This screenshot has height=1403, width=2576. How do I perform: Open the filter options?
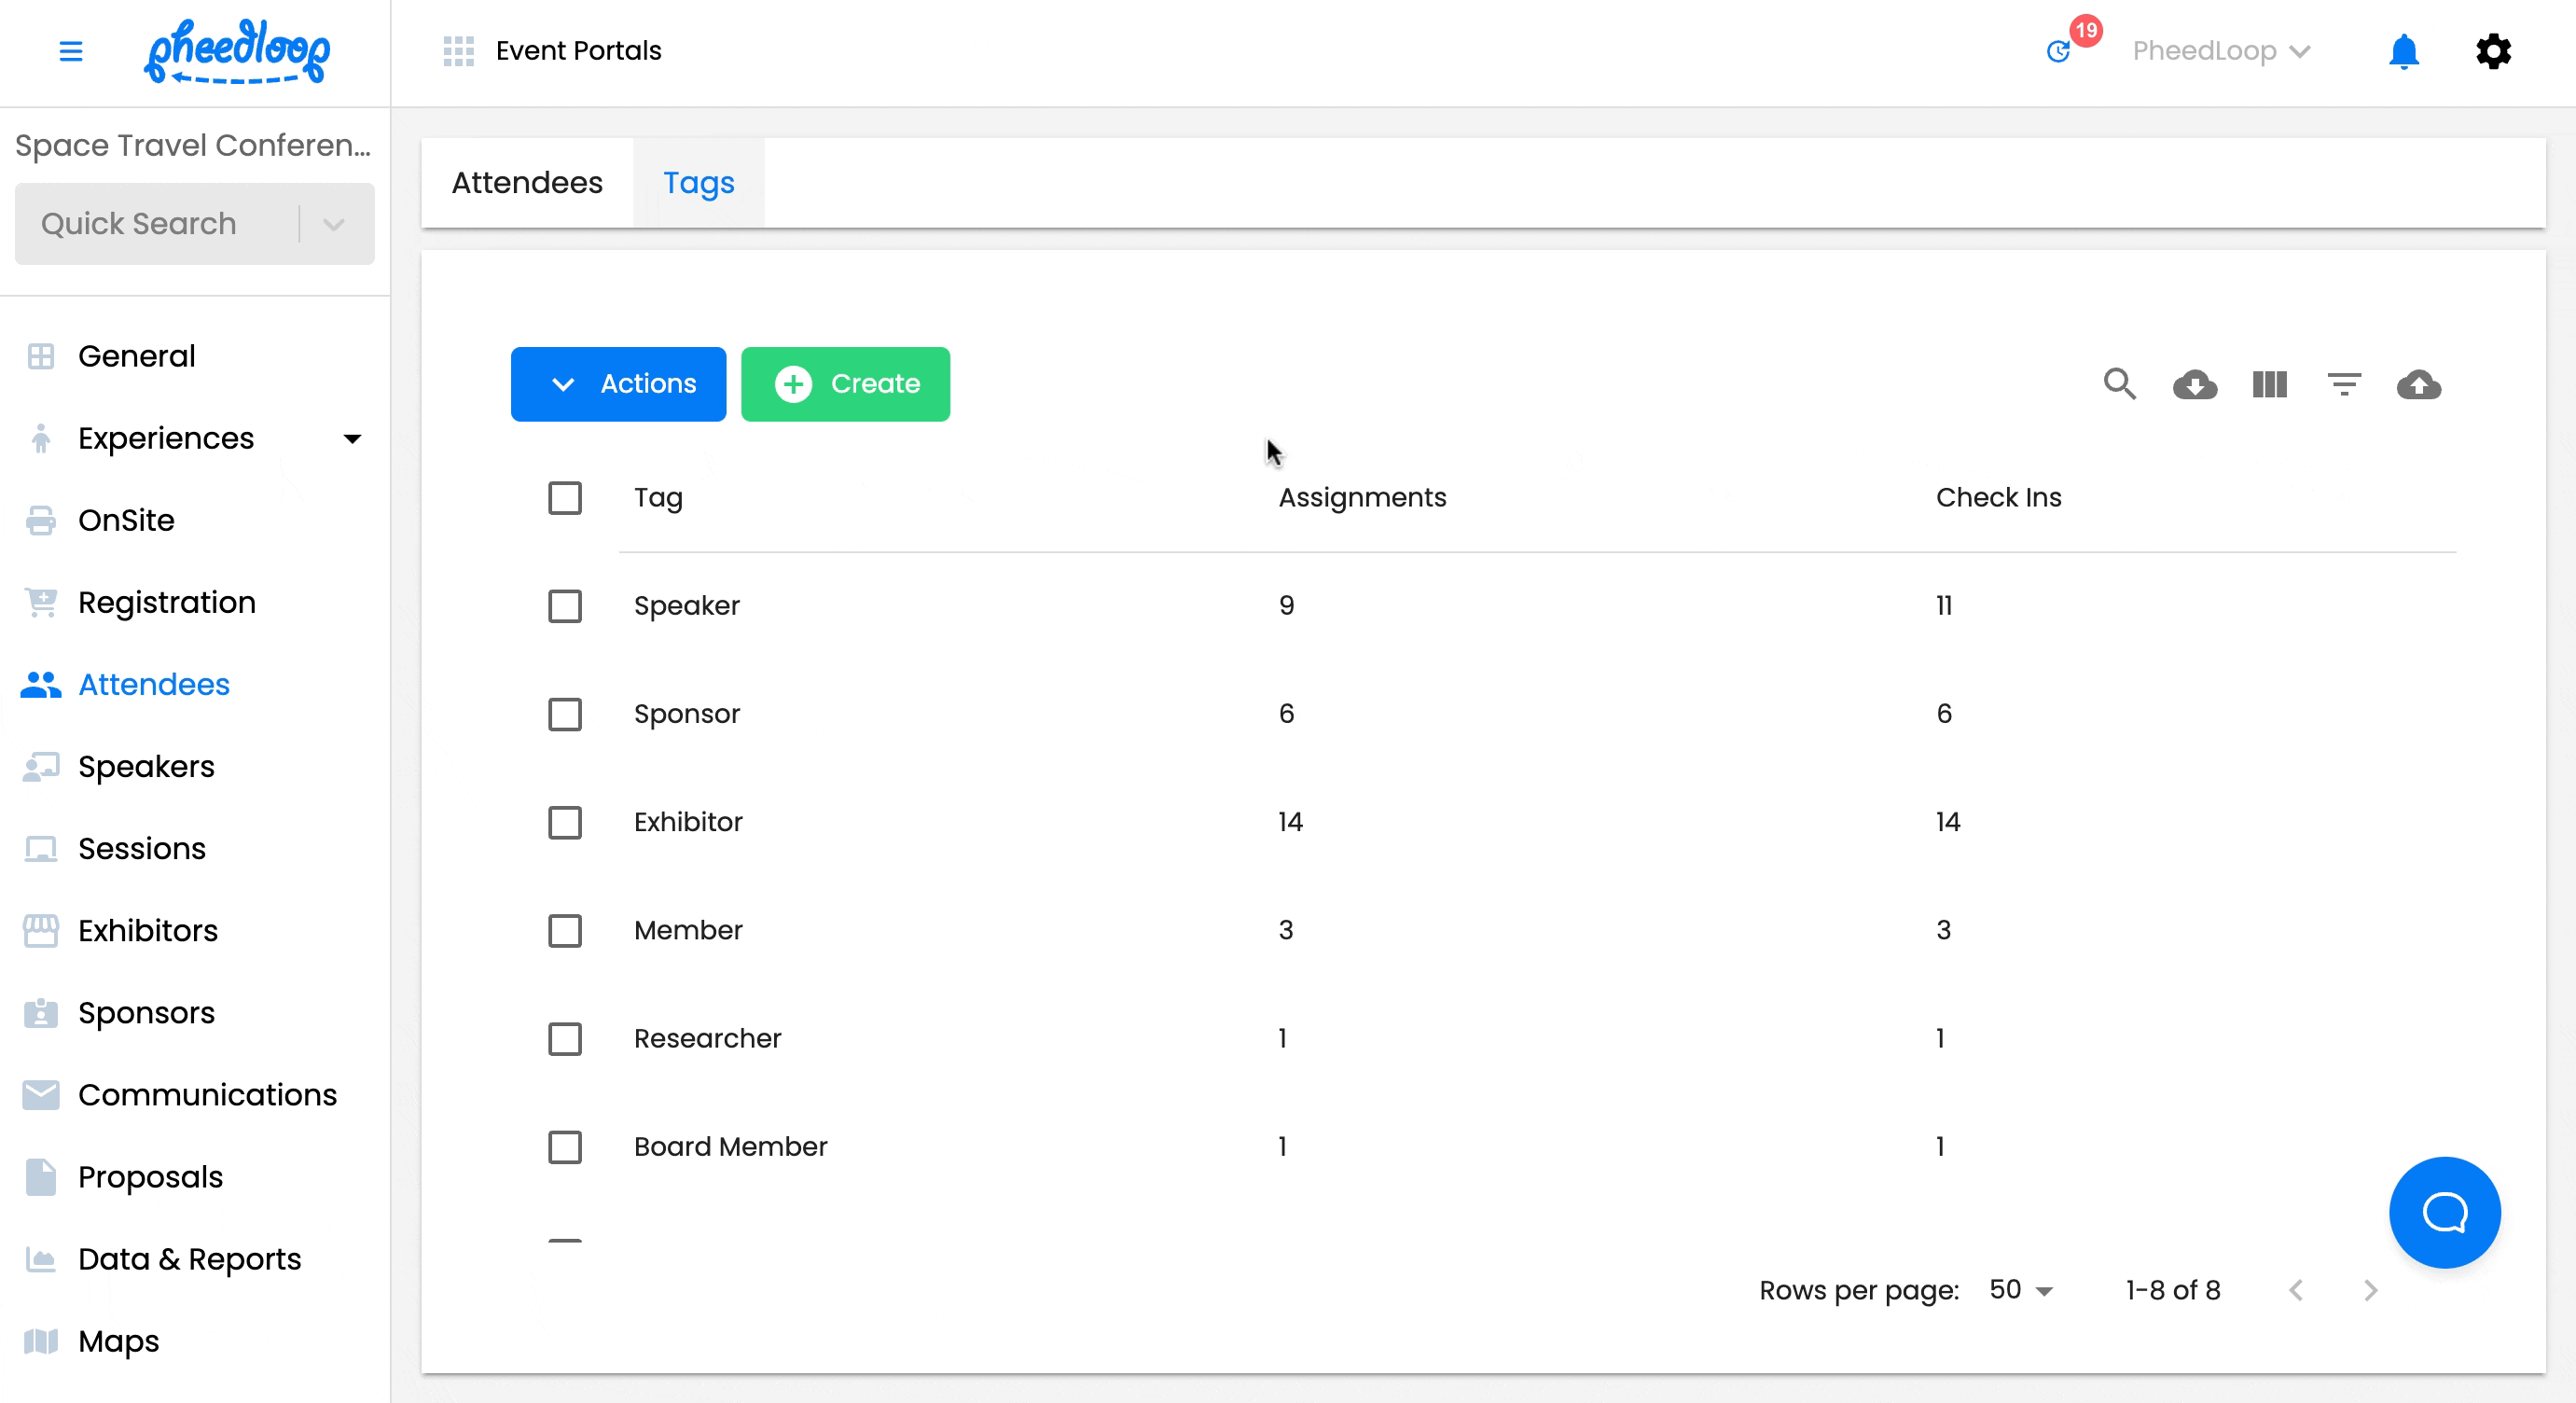[x=2344, y=384]
